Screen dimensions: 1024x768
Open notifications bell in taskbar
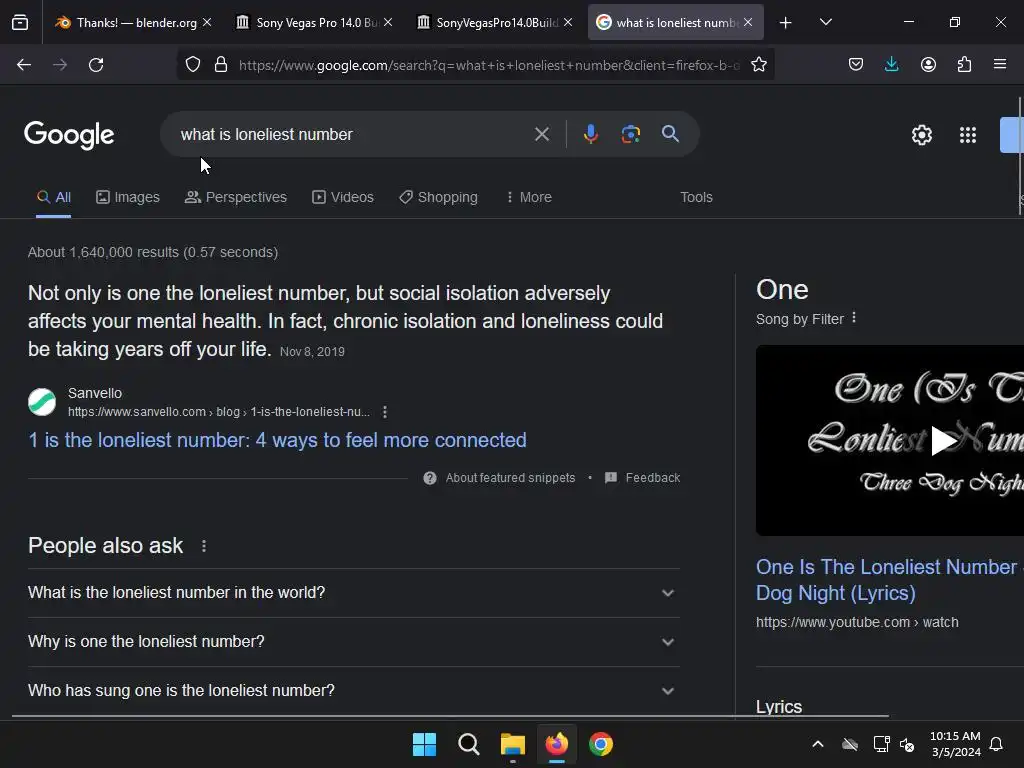tap(996, 744)
